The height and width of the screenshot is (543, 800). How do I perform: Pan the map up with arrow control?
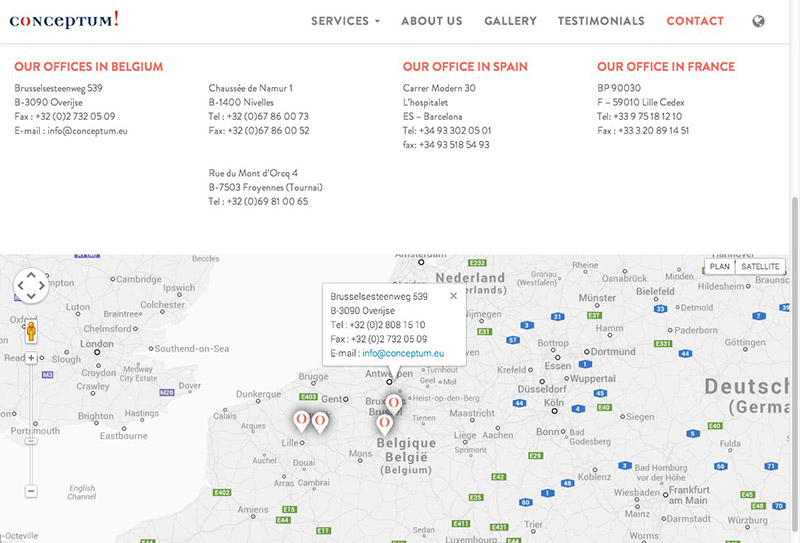[31, 275]
